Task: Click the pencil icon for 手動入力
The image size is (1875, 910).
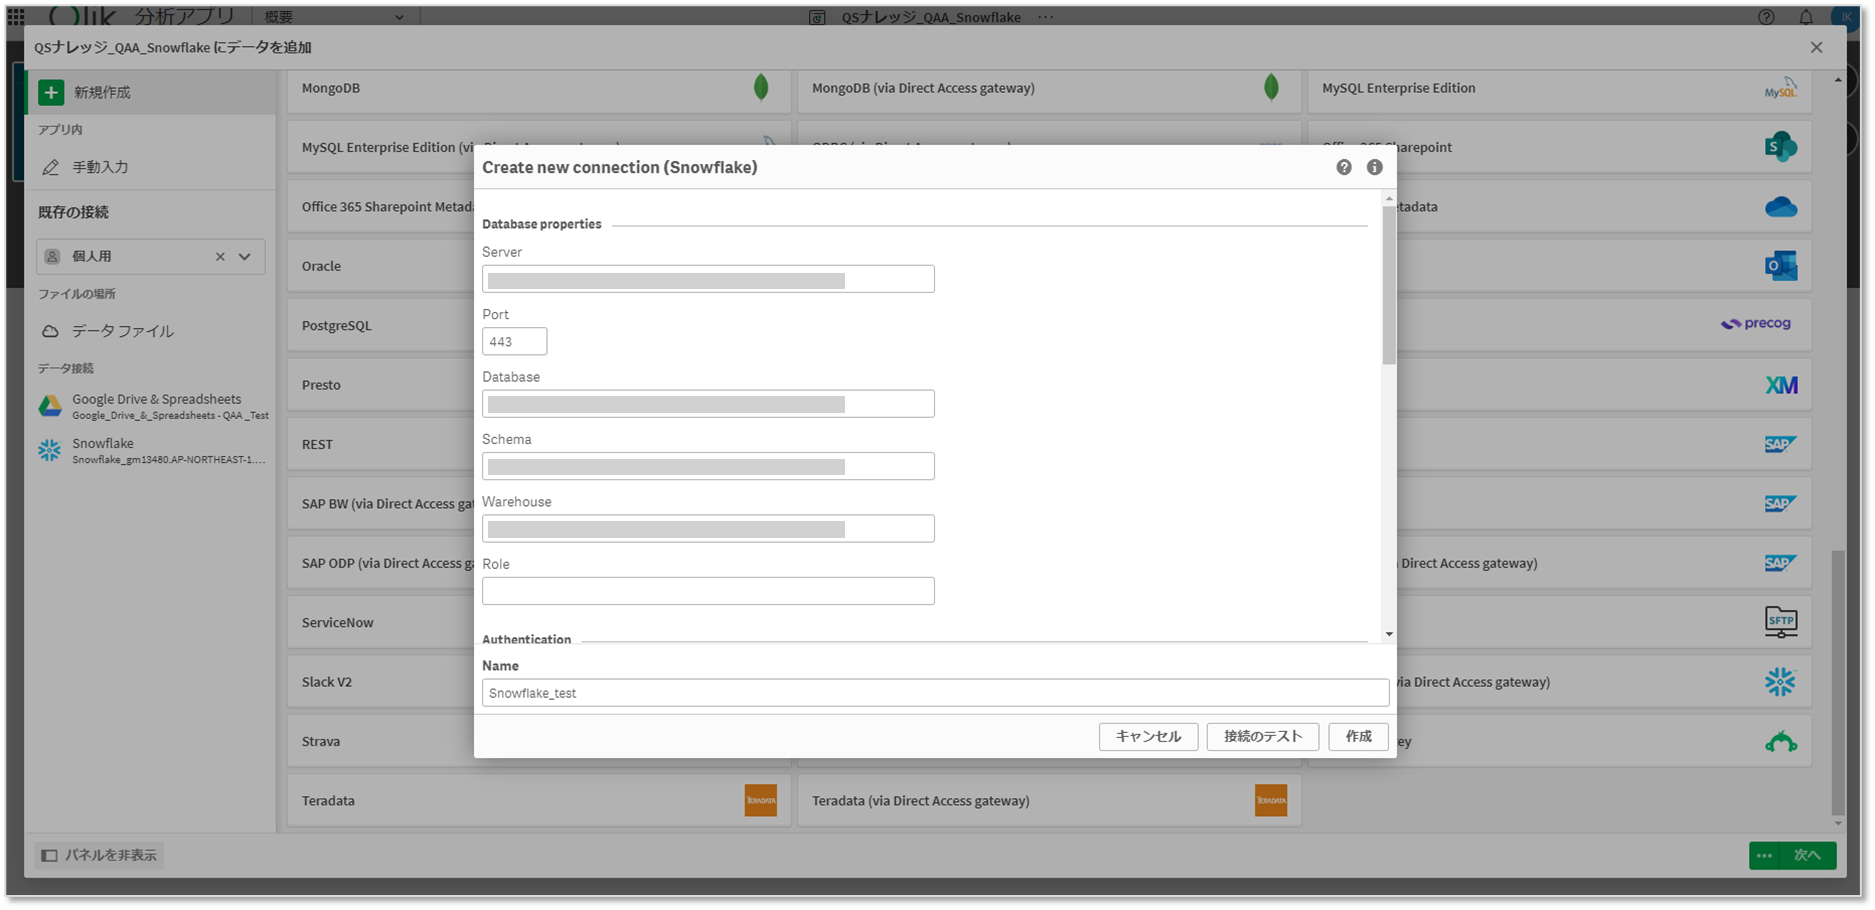Action: pos(50,167)
